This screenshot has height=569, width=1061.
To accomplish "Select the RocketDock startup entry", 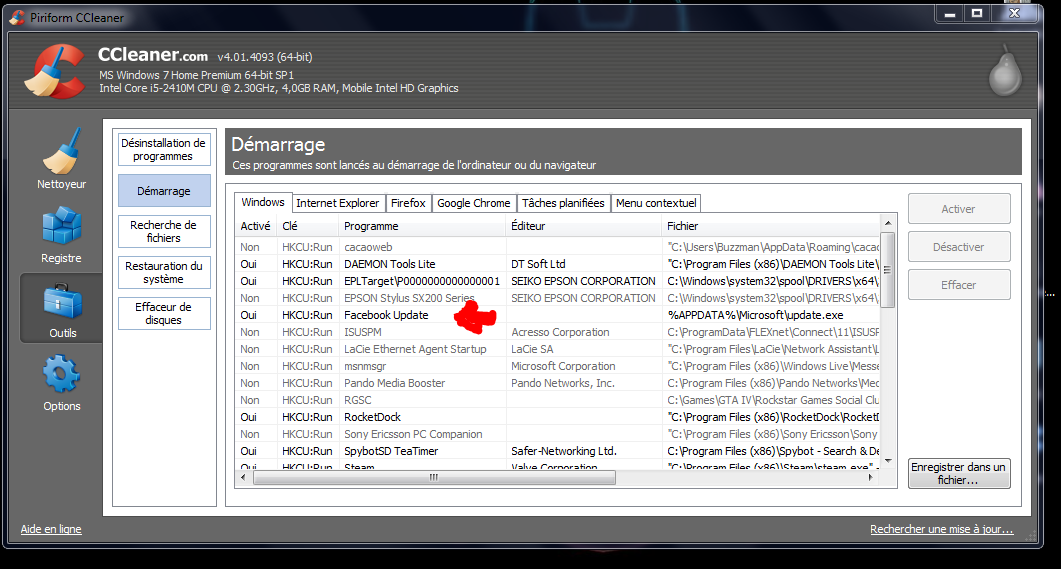I will click(x=558, y=417).
